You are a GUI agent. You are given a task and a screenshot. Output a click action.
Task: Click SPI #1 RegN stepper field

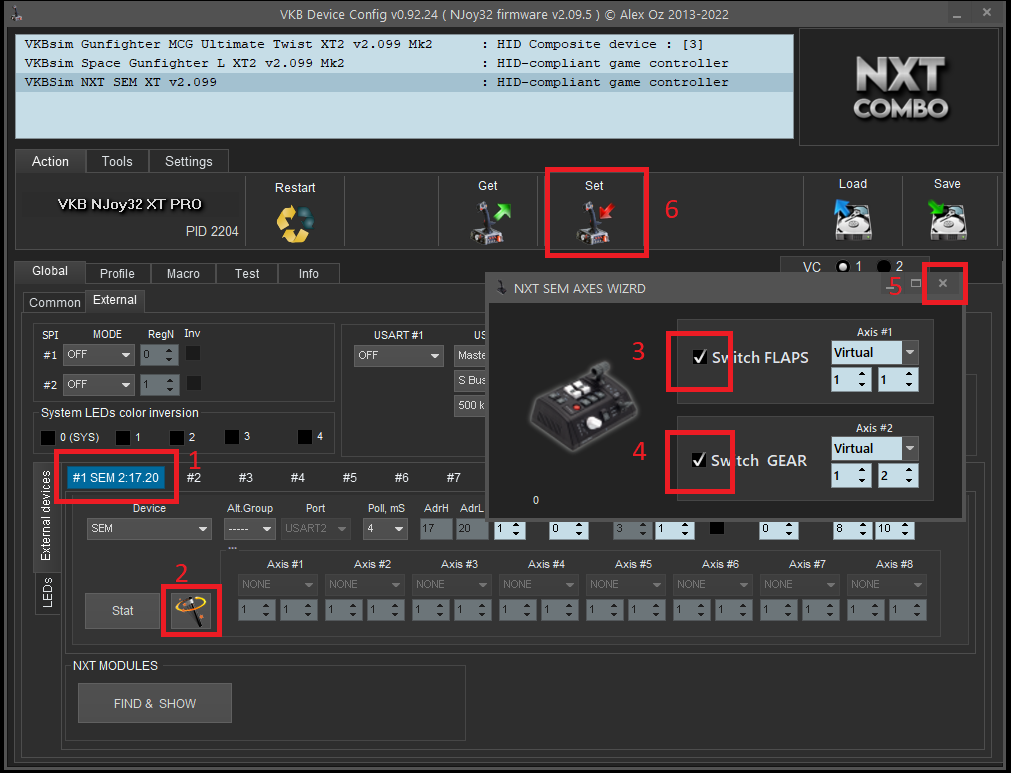coord(159,355)
